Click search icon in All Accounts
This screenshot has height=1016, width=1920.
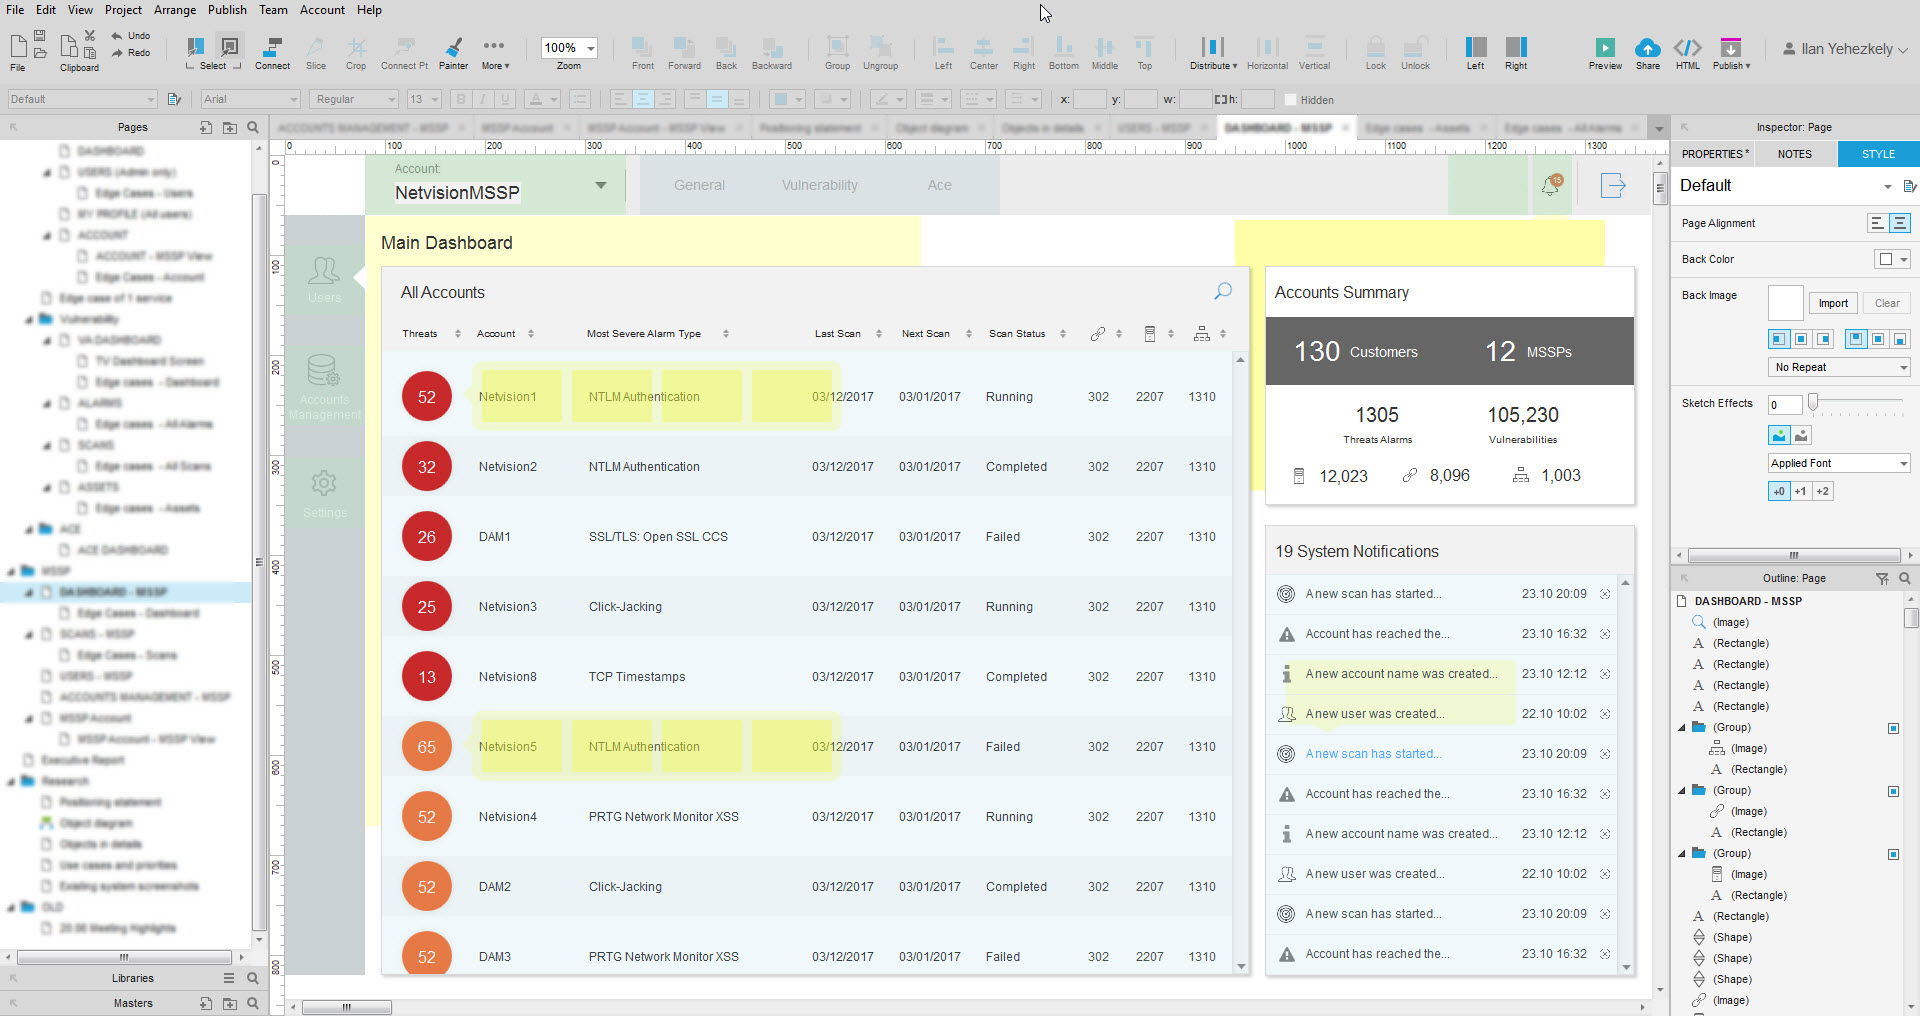[1222, 291]
